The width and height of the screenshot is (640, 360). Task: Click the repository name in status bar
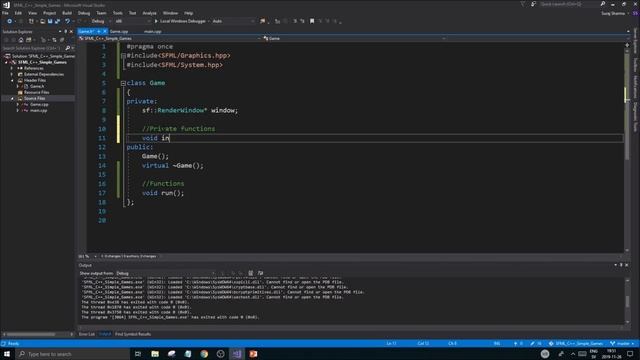coord(576,344)
